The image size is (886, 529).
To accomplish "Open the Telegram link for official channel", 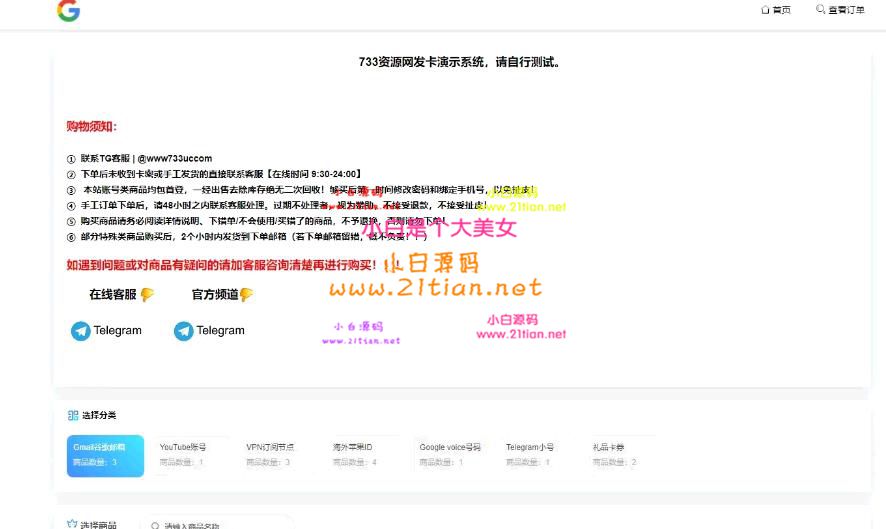I will tap(220, 331).
